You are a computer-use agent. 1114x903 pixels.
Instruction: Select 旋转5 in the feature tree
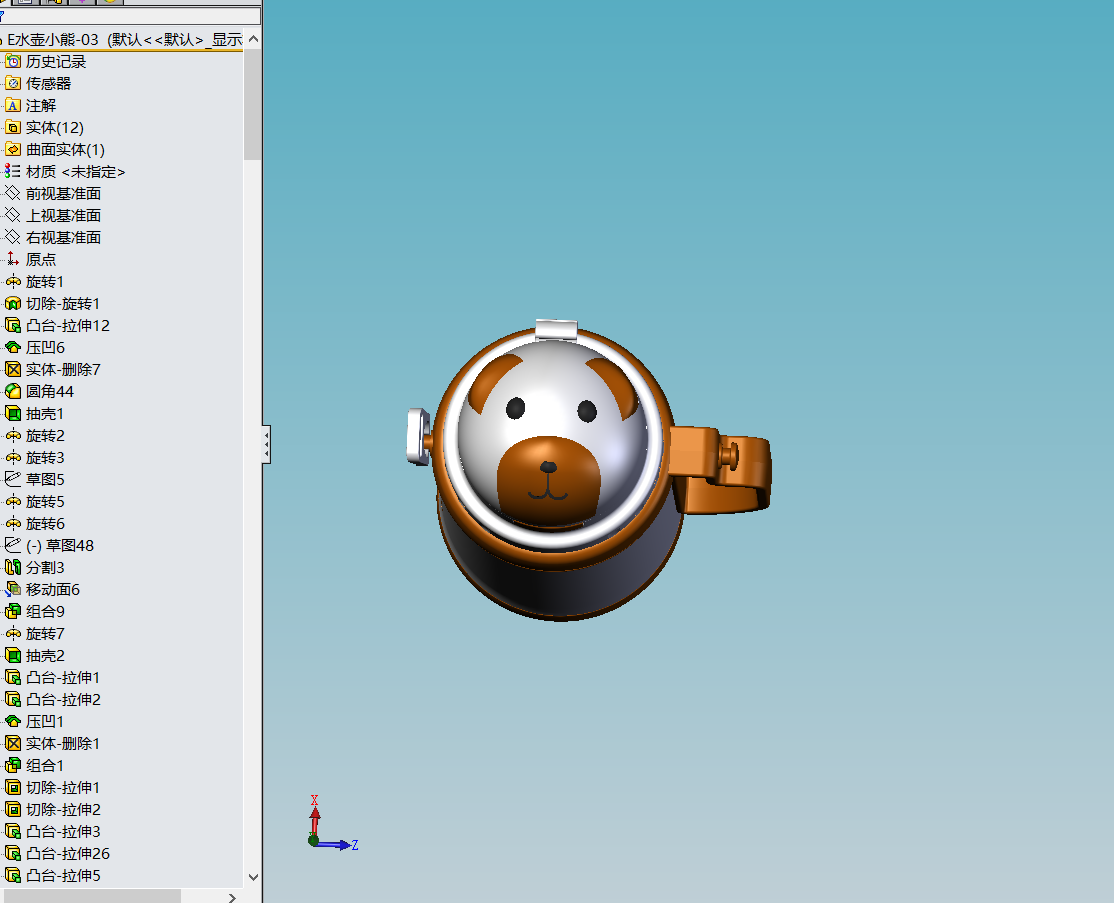[x=45, y=502]
